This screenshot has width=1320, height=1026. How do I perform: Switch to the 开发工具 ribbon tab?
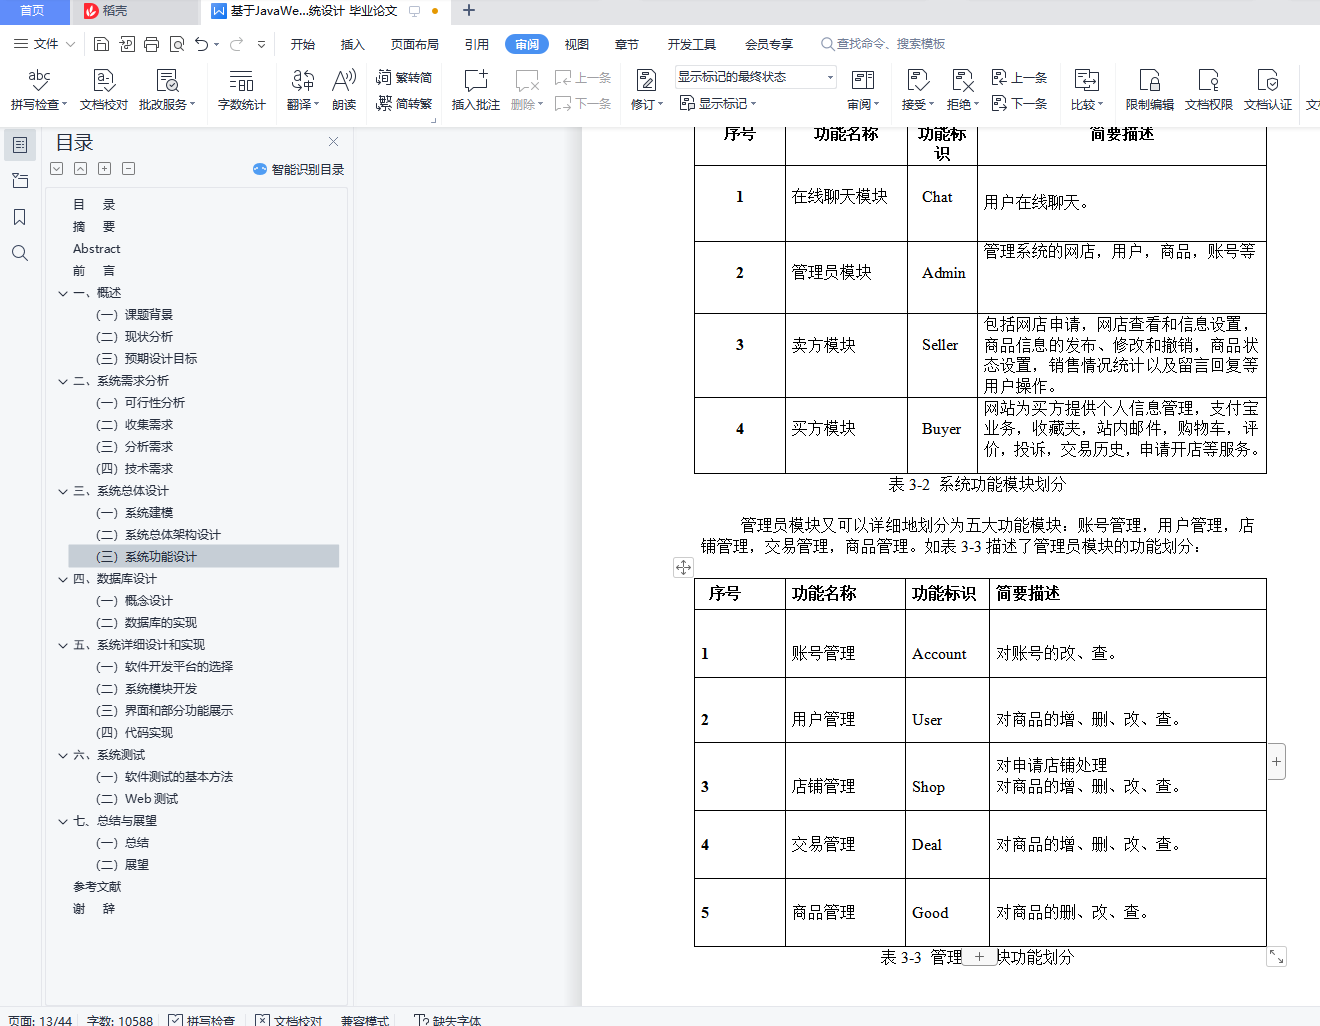(692, 44)
